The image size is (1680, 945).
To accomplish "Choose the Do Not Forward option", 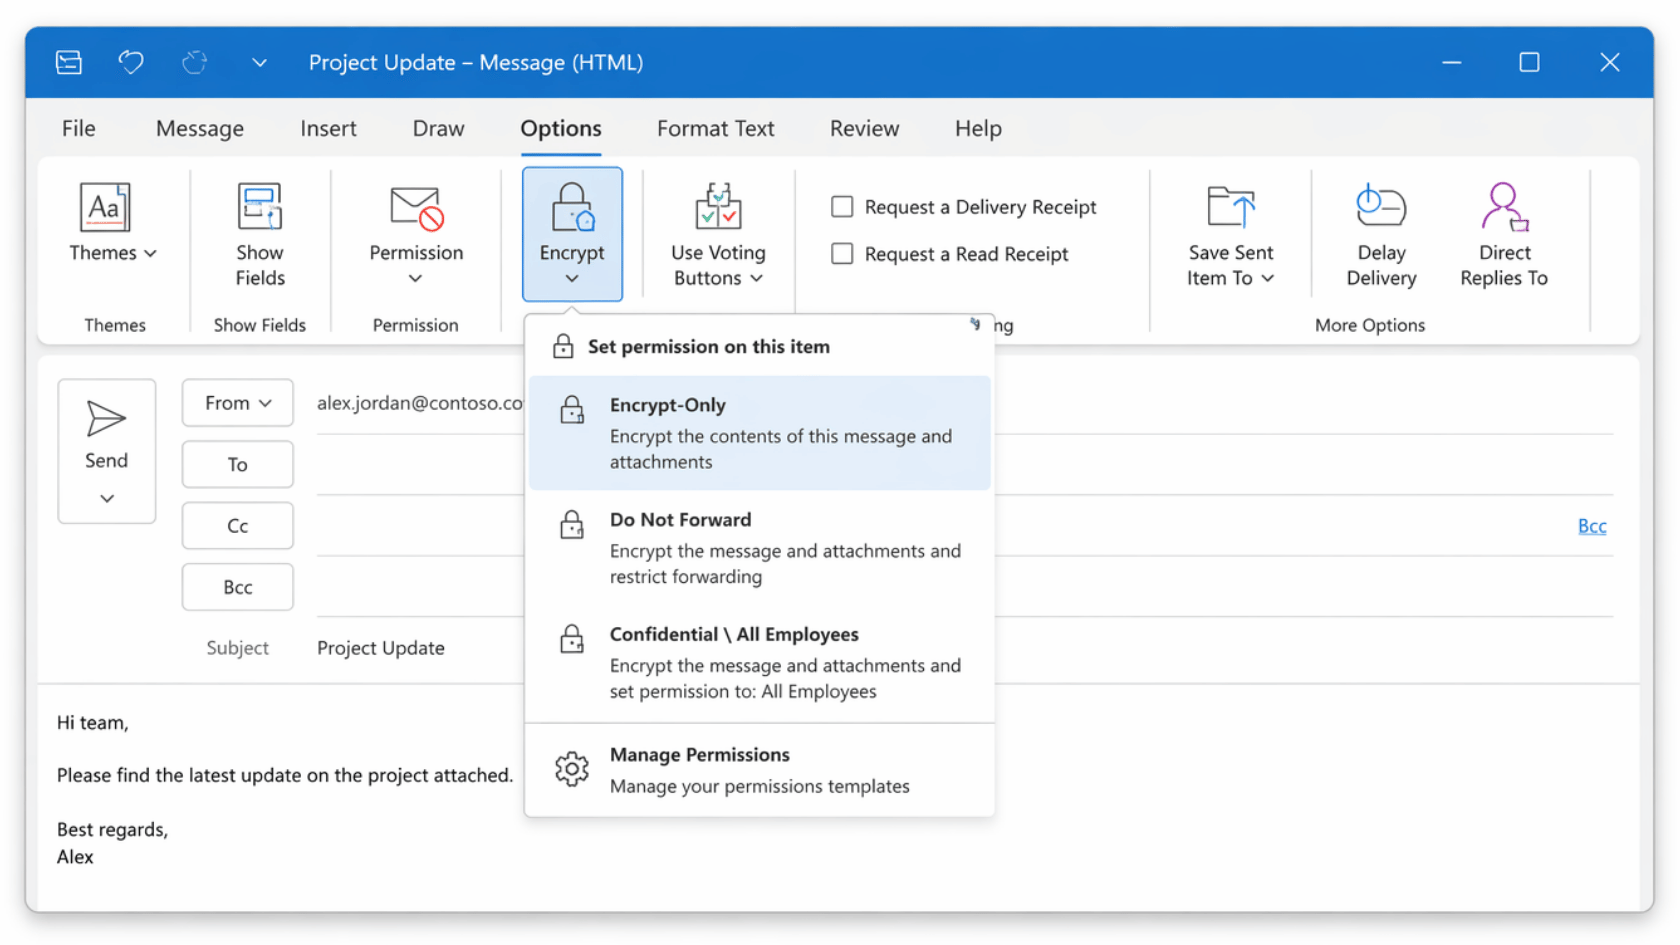I will coord(760,548).
